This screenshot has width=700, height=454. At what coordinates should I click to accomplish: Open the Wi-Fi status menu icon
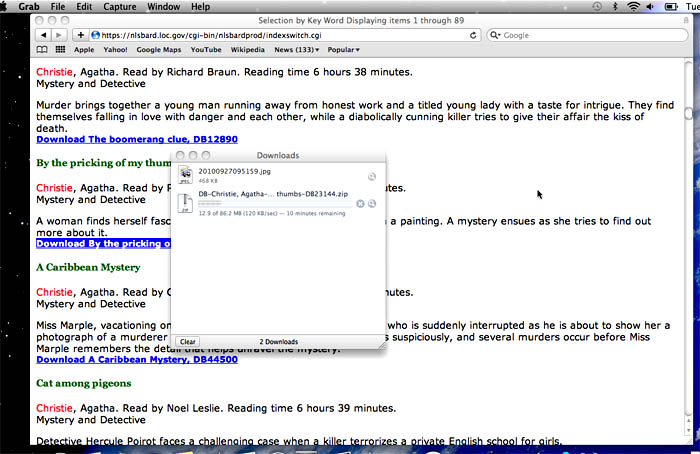pyautogui.click(x=633, y=6)
